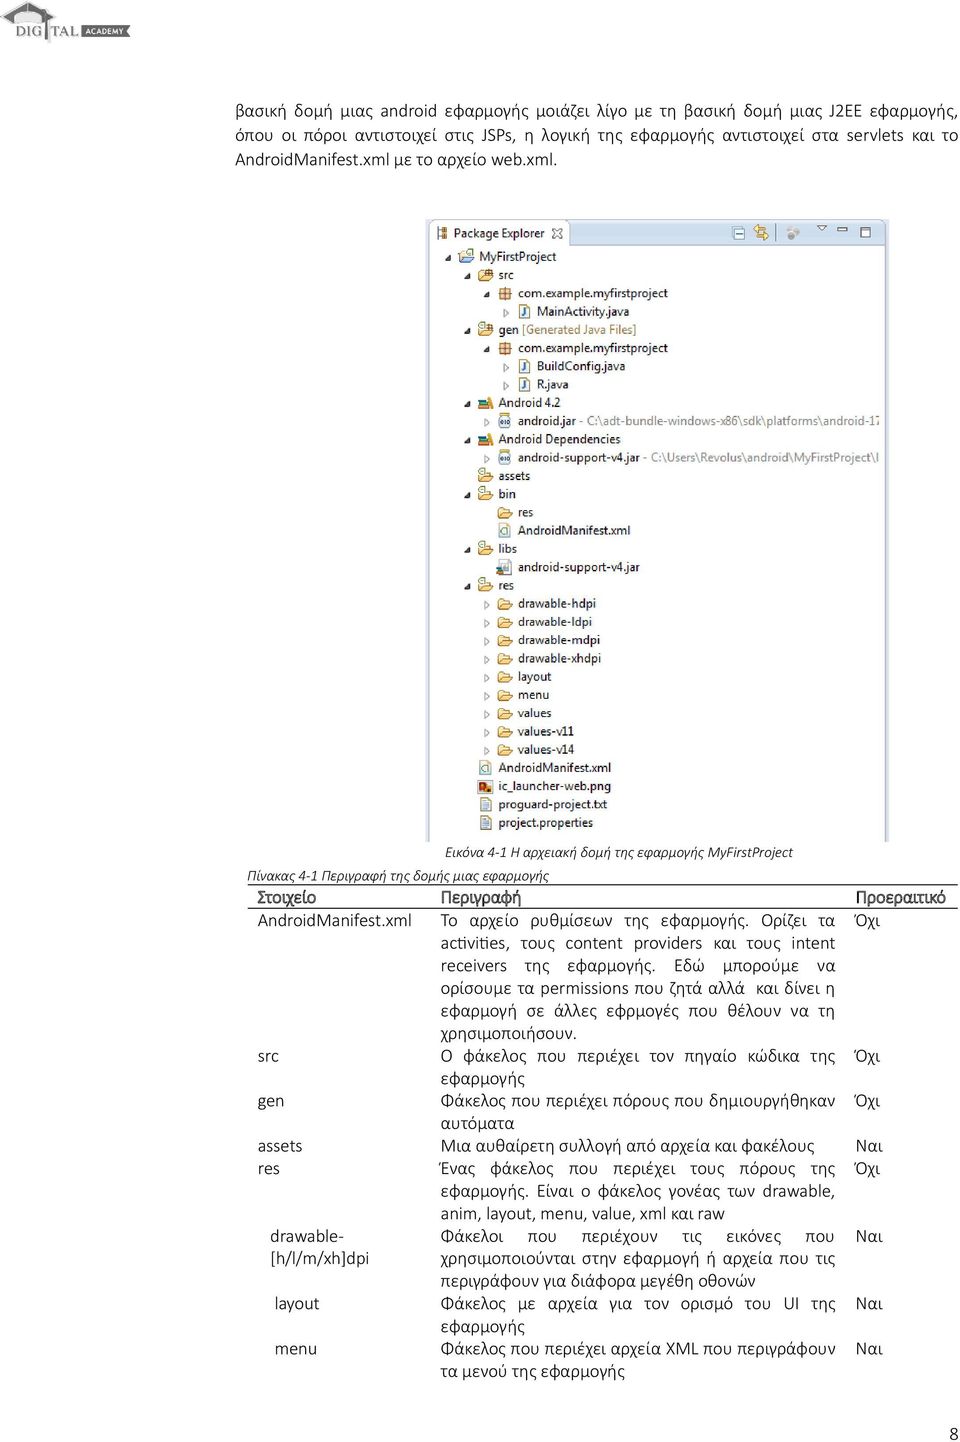Expand the R.java node

(506, 385)
